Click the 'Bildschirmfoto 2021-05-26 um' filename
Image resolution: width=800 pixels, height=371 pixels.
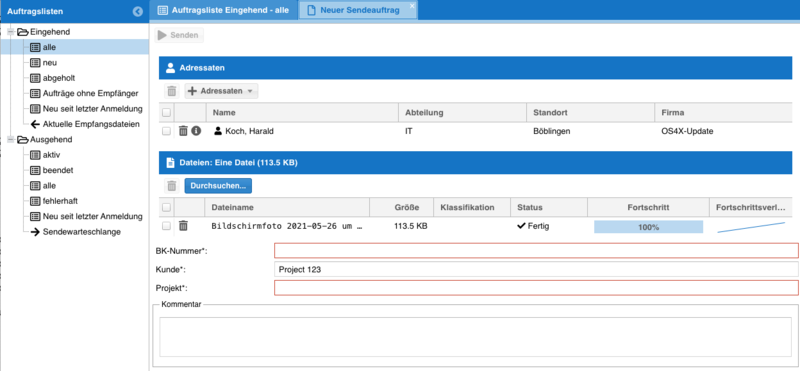(287, 227)
